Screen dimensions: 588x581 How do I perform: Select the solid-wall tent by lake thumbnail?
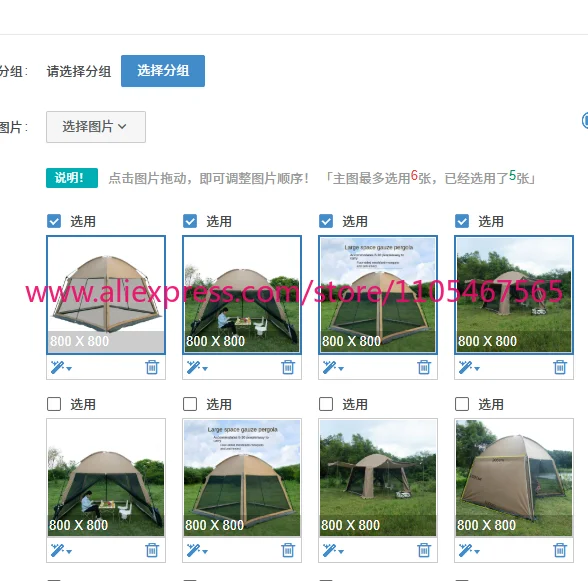[x=514, y=478]
